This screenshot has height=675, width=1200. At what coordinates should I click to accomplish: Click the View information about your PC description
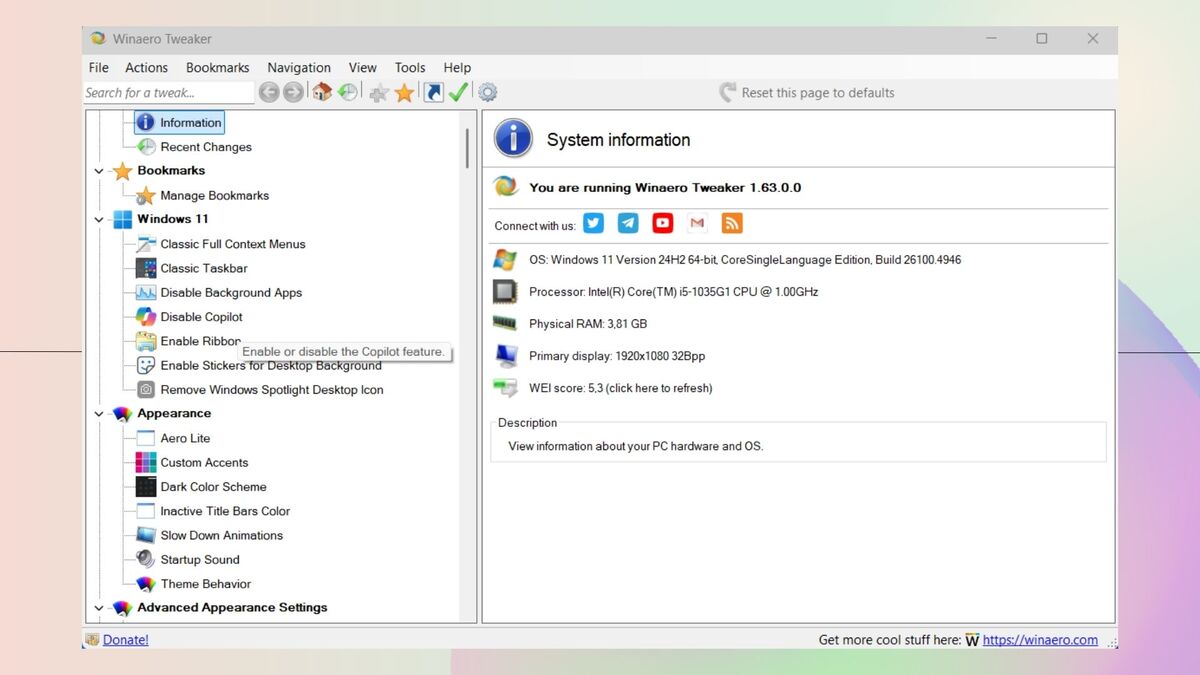pyautogui.click(x=635, y=446)
